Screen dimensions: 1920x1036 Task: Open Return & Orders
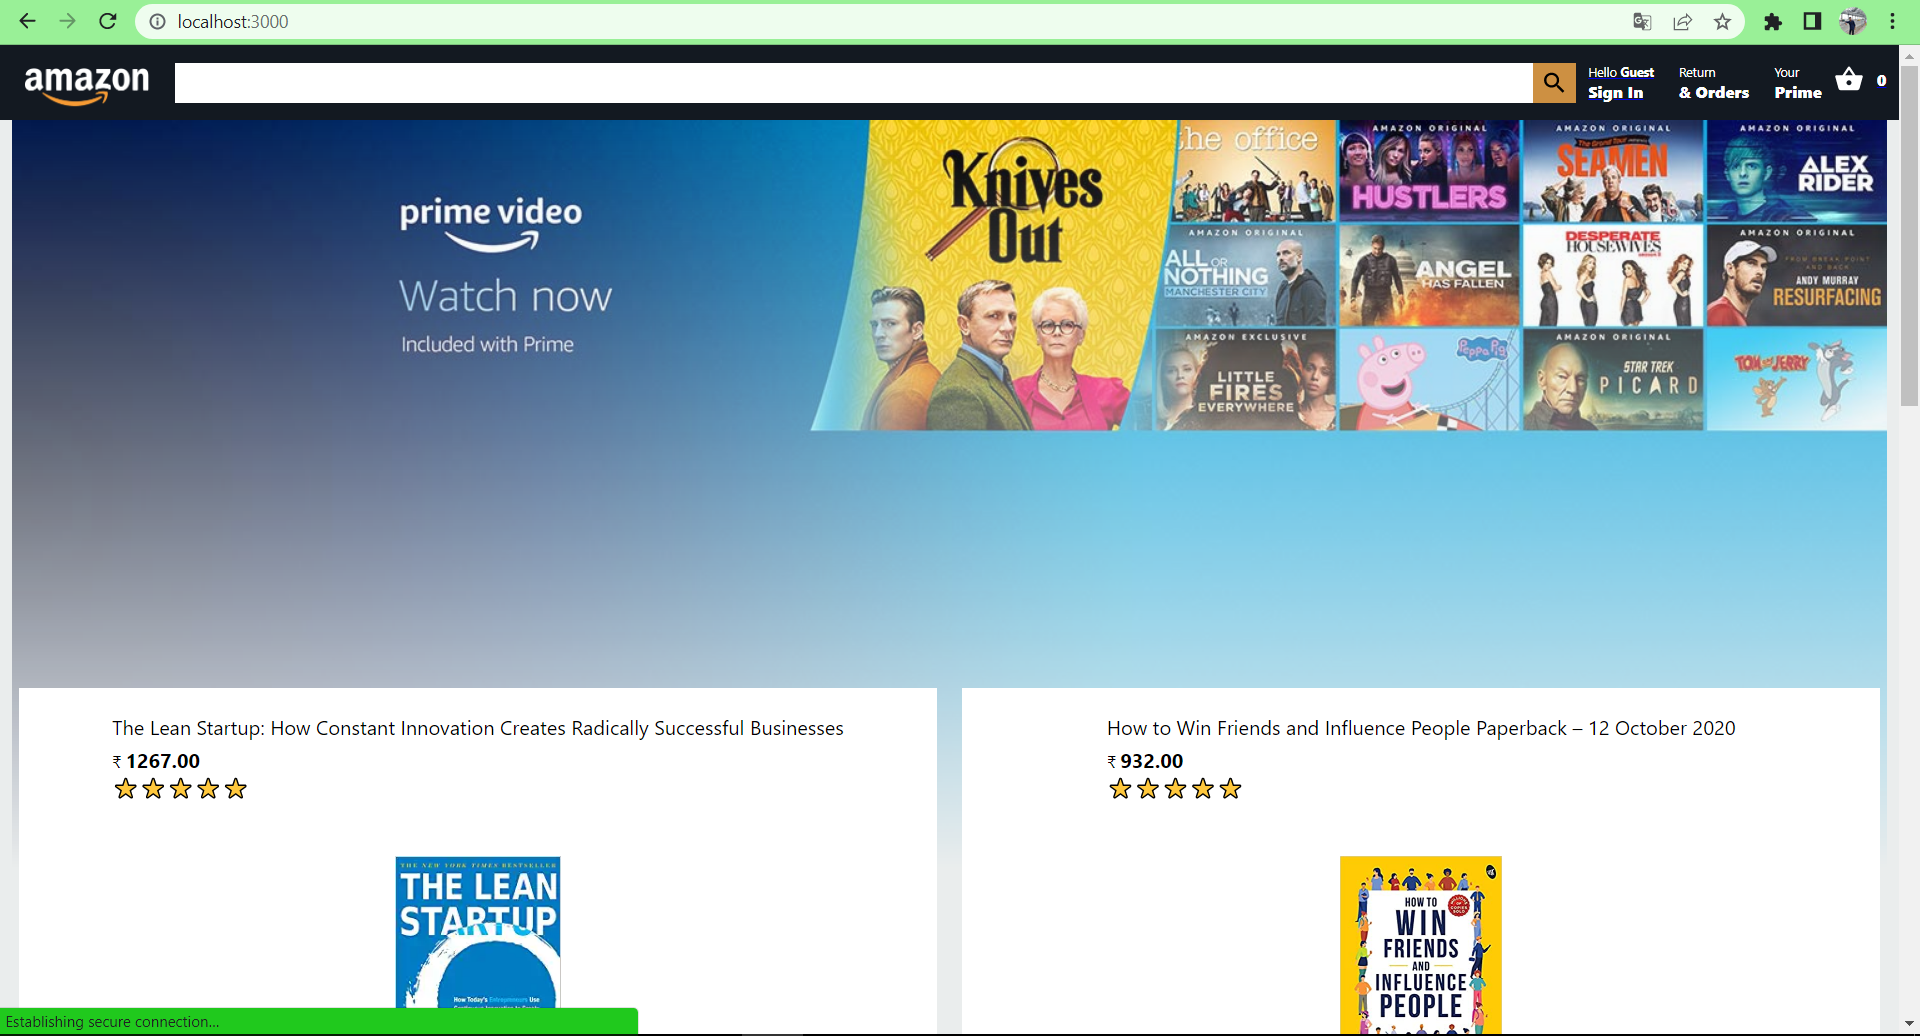tap(1714, 82)
